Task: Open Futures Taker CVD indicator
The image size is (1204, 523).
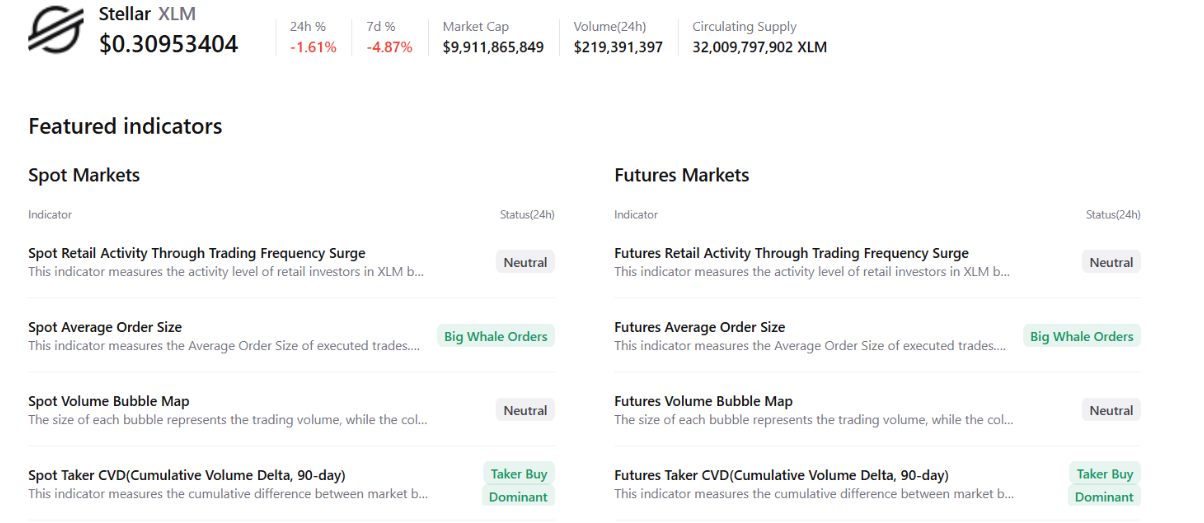Action: coord(781,476)
